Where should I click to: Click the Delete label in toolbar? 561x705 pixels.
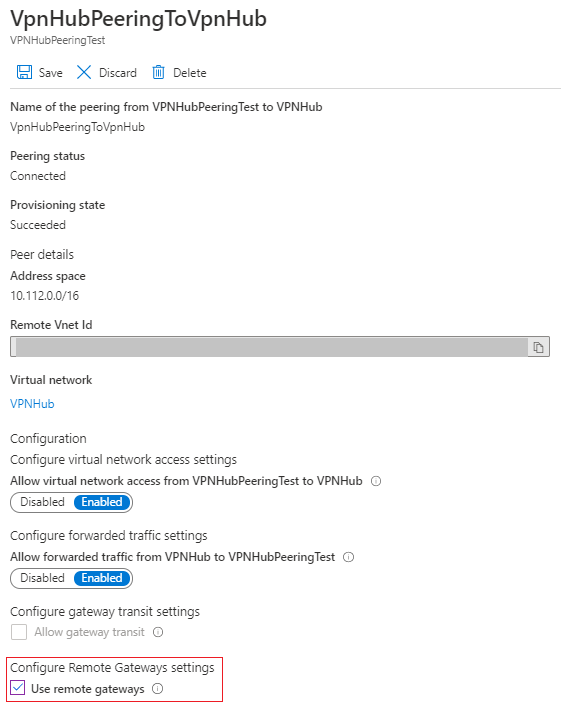point(190,73)
